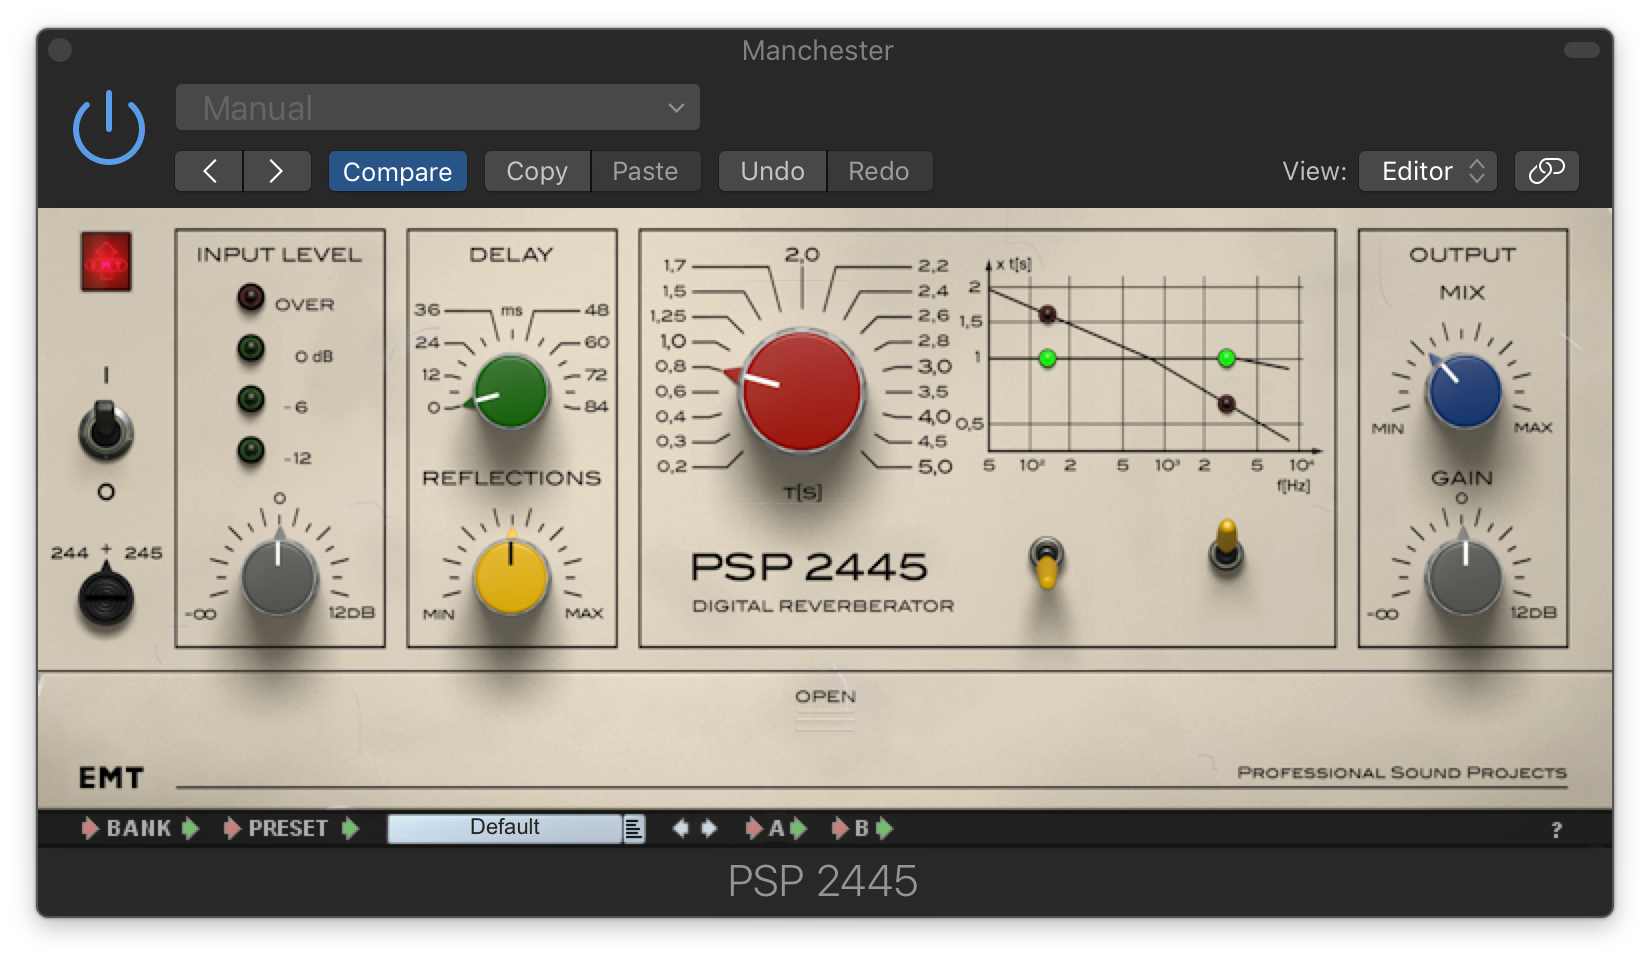Click the PRESET label
The width and height of the screenshot is (1650, 962).
[x=288, y=828]
